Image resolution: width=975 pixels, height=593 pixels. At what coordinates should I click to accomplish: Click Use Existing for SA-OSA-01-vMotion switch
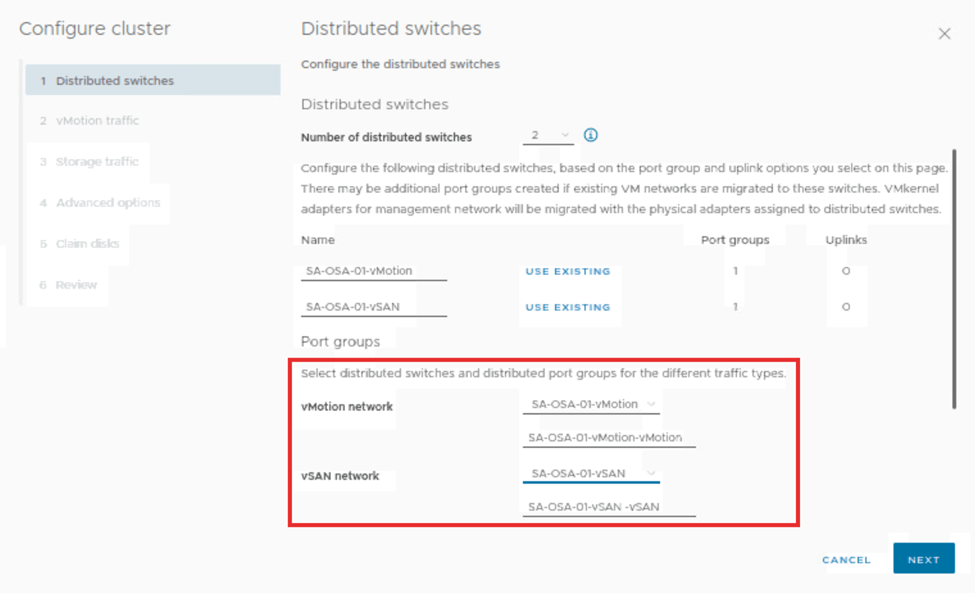[x=567, y=271]
